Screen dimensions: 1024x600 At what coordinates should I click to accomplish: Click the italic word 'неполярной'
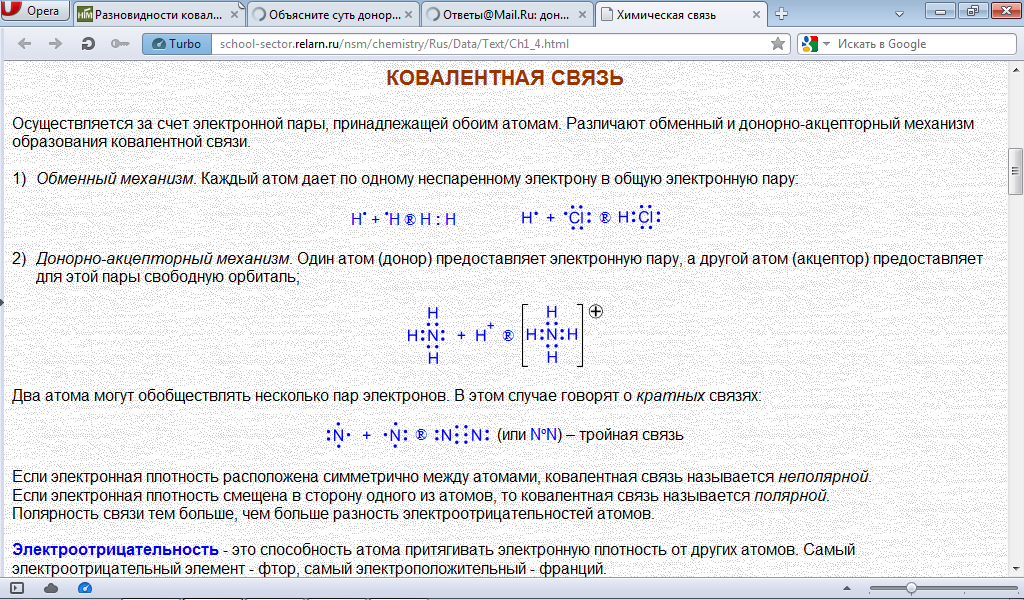[x=824, y=477]
